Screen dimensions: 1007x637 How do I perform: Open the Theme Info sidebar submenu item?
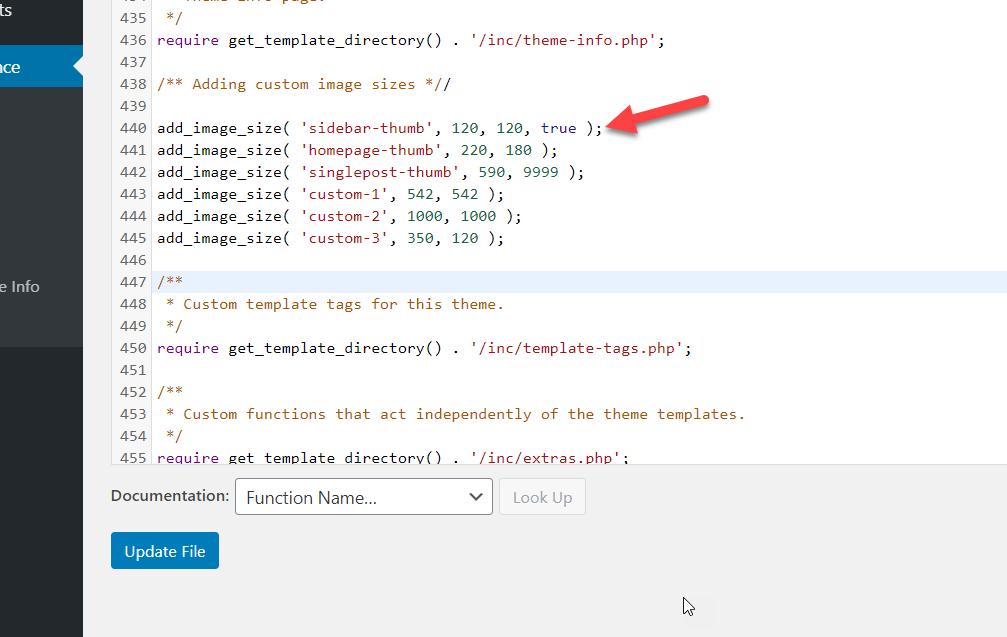click(21, 286)
